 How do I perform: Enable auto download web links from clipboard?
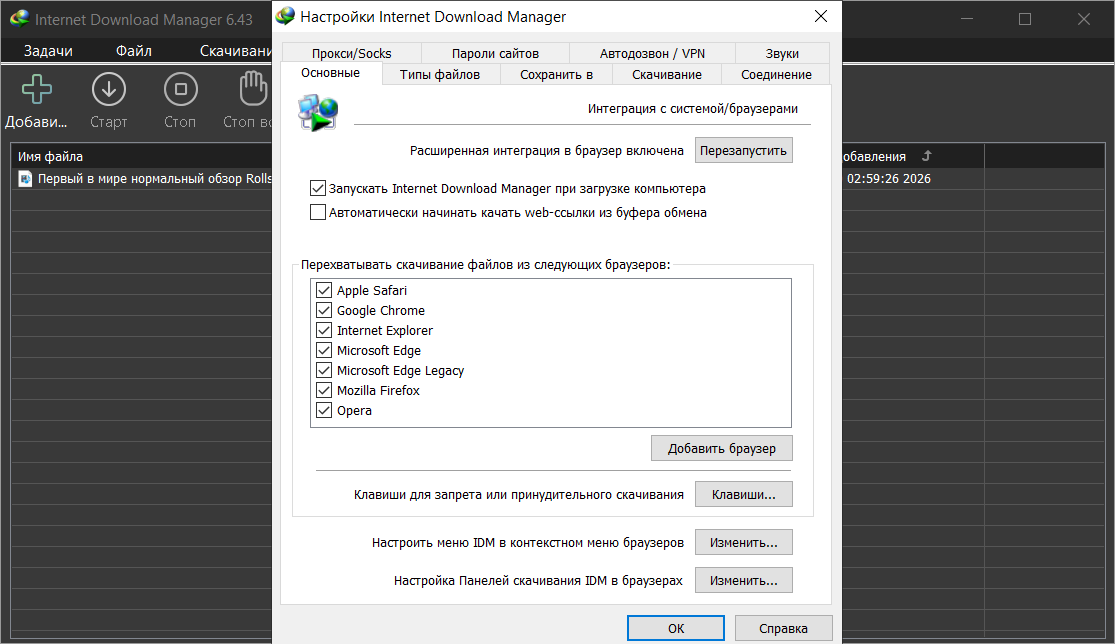[x=318, y=213]
